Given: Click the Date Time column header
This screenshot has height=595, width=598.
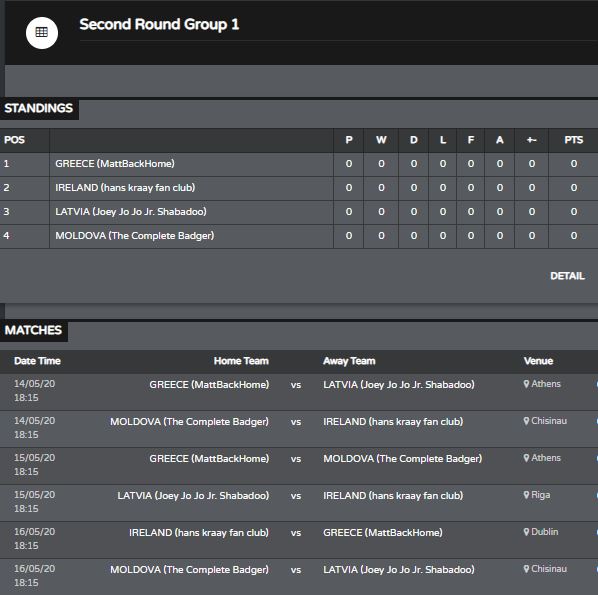Looking at the screenshot, I should tap(37, 361).
